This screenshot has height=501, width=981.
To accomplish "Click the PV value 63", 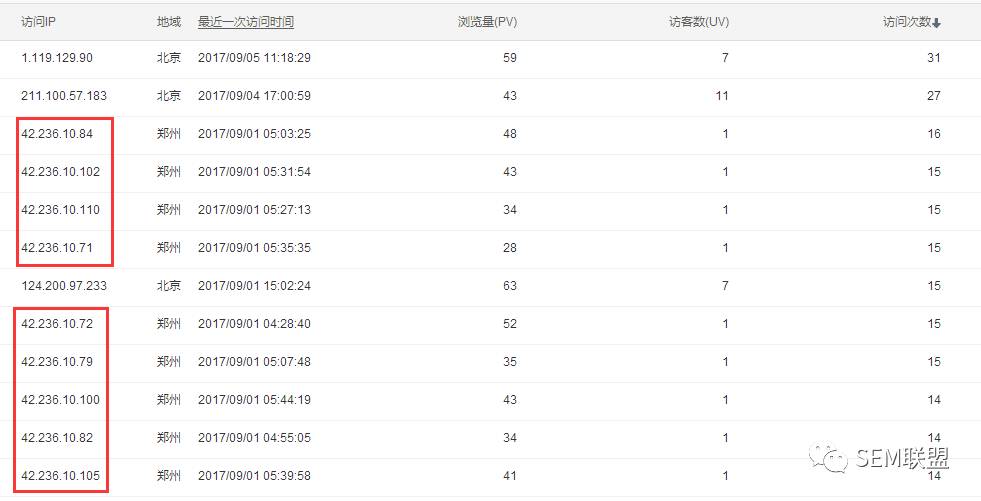I will pos(510,286).
